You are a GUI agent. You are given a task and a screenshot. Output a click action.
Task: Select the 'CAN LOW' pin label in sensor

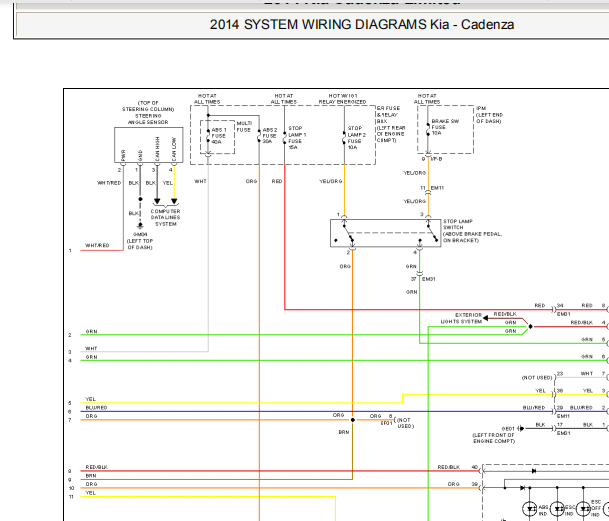click(x=174, y=149)
